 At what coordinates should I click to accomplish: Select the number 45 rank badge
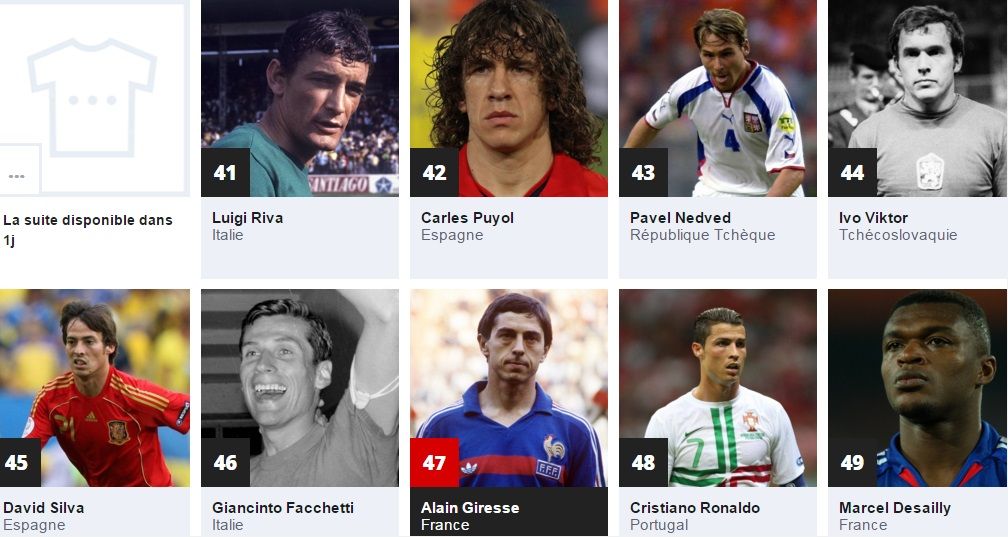(x=17, y=462)
